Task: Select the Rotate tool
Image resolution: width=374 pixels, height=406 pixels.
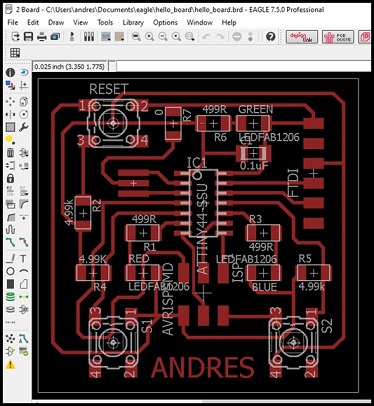Action: [x=23, y=114]
